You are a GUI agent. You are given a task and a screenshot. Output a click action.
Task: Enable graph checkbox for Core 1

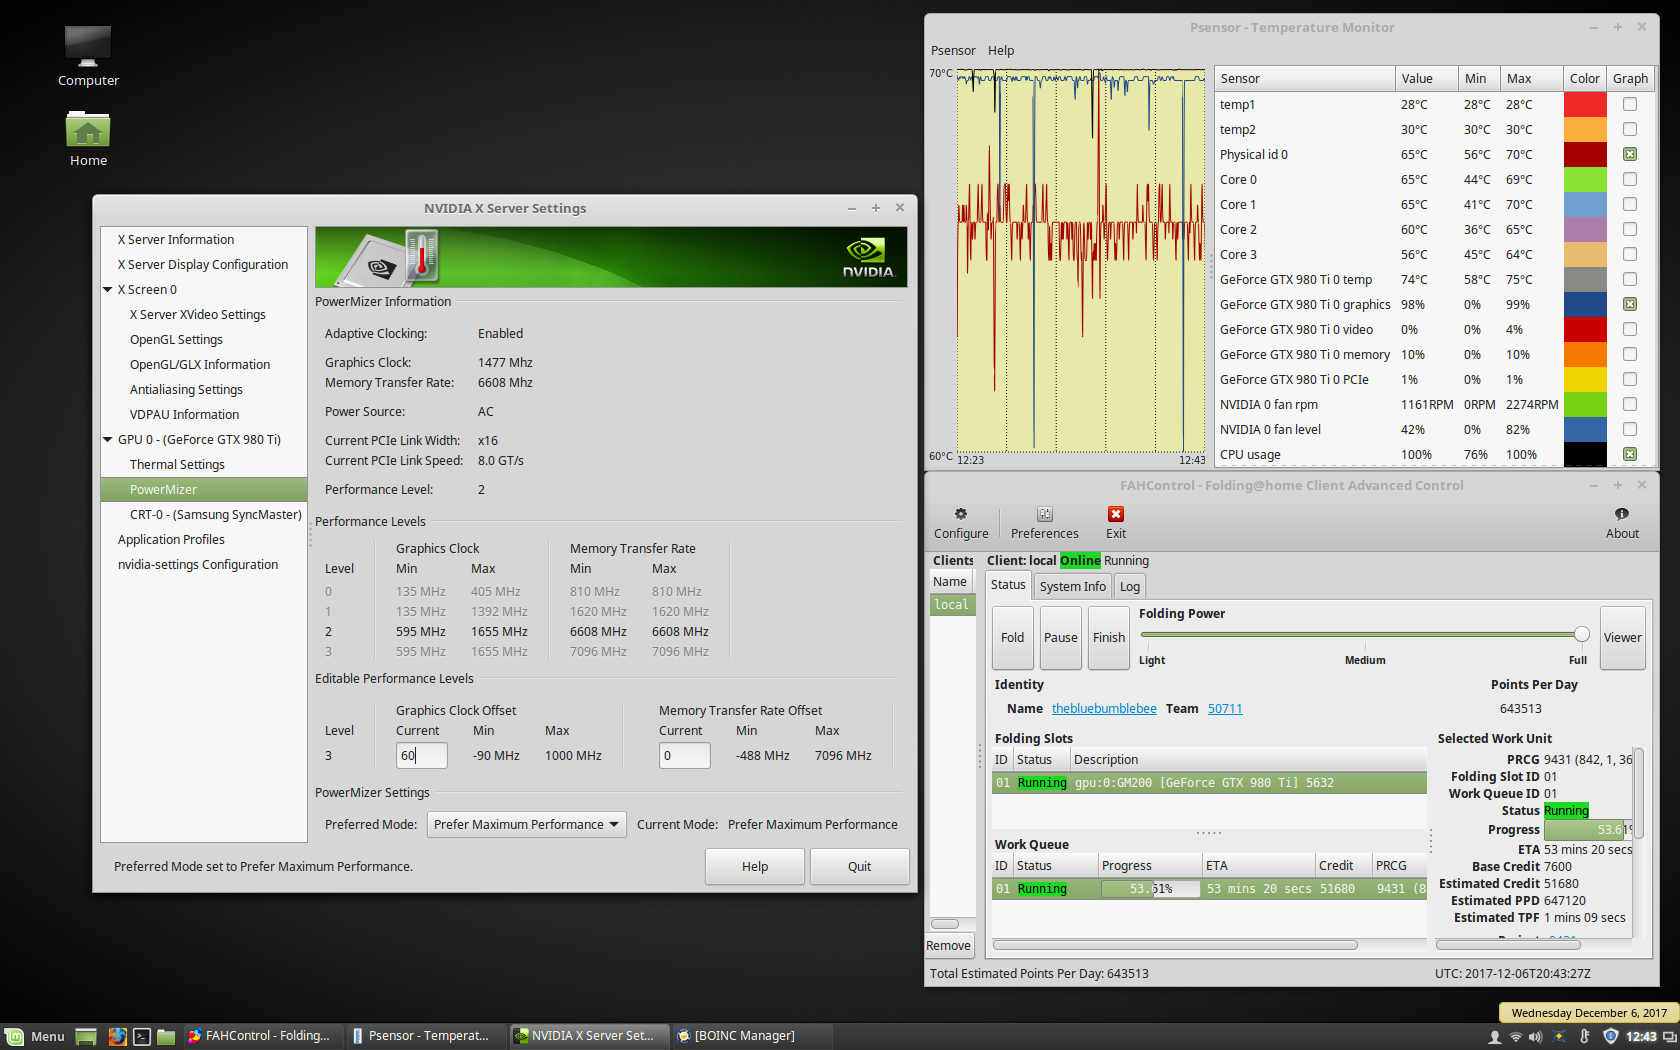(x=1630, y=204)
